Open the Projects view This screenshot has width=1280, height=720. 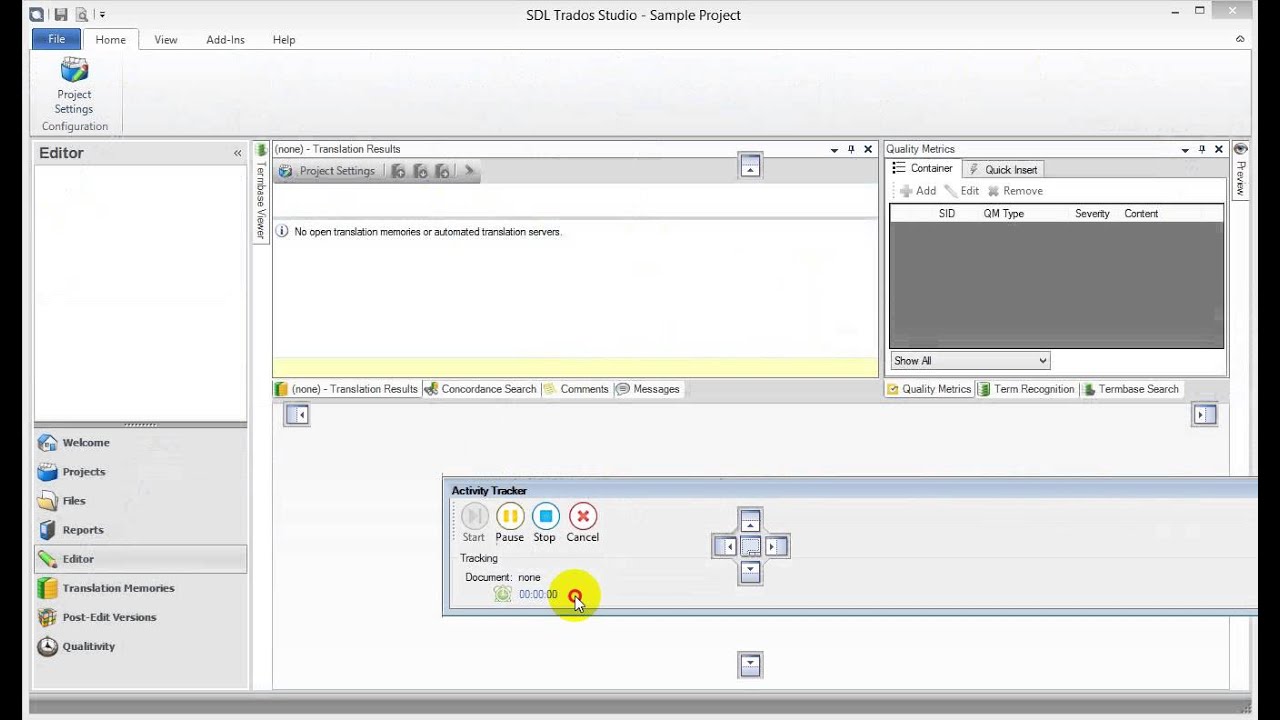coord(140,472)
